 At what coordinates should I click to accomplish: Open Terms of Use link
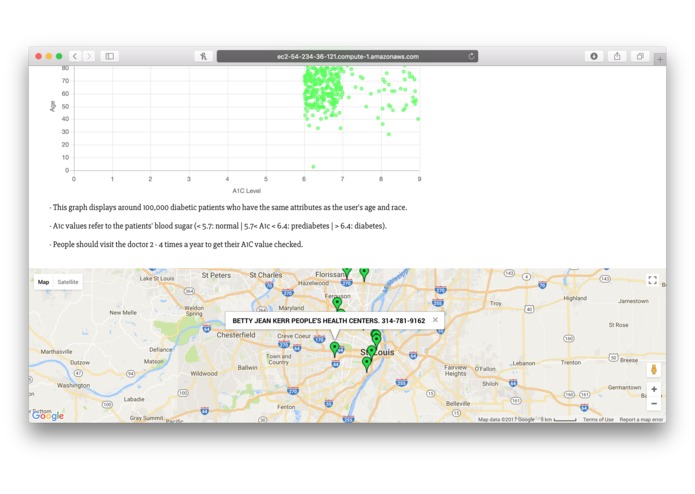click(598, 420)
